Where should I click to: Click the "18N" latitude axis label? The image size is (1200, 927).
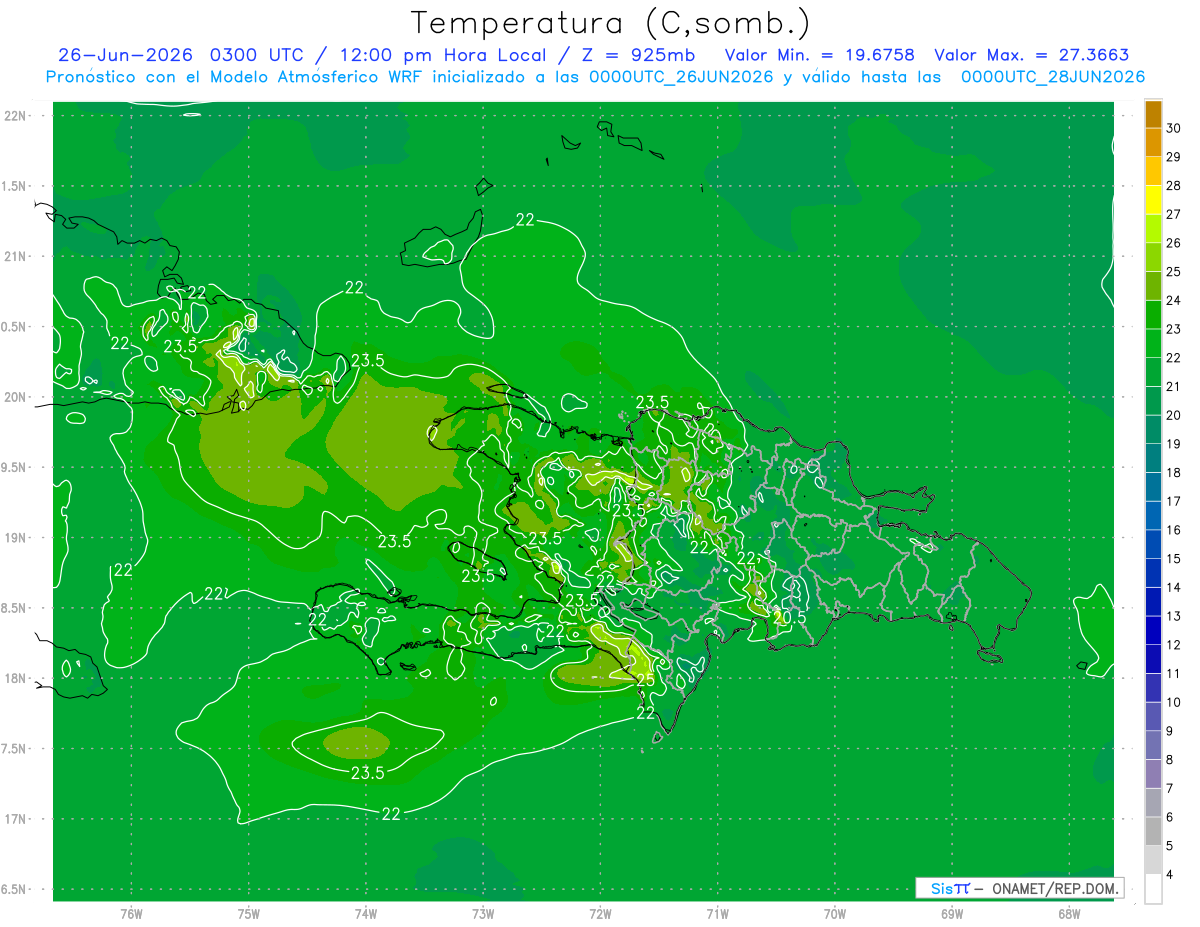(x=16, y=678)
